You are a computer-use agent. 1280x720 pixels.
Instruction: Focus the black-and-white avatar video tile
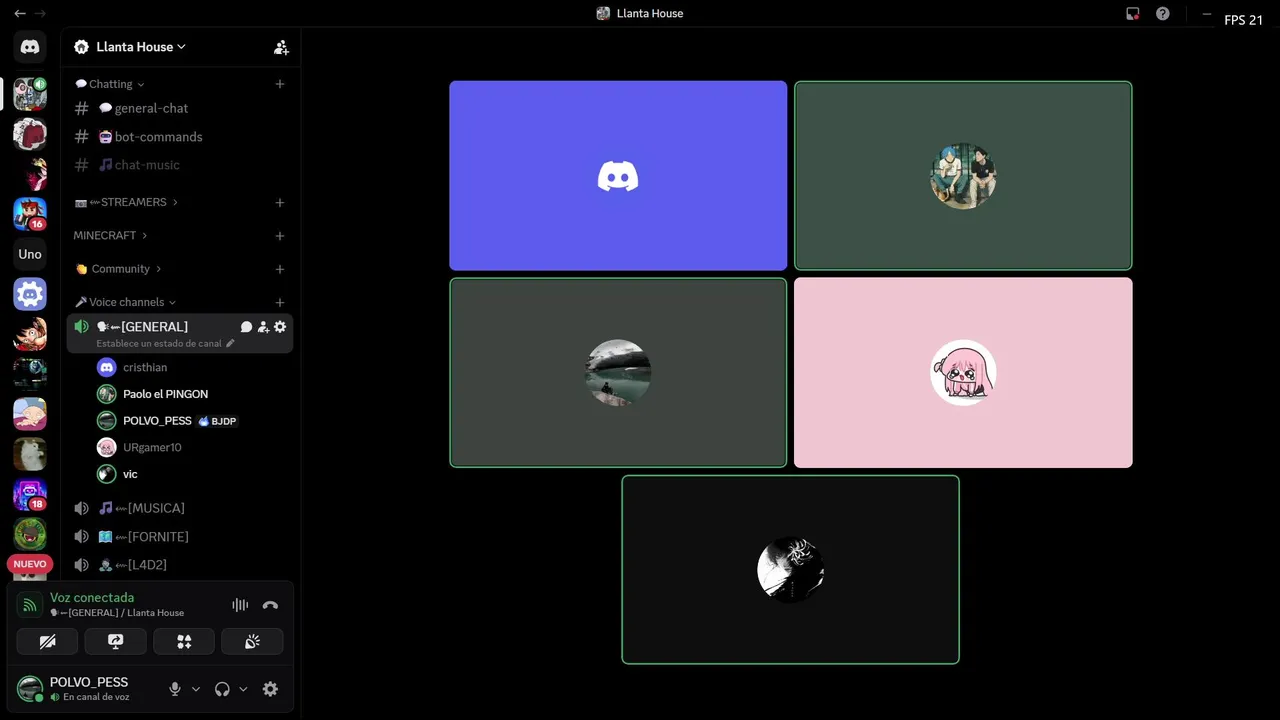pos(790,570)
